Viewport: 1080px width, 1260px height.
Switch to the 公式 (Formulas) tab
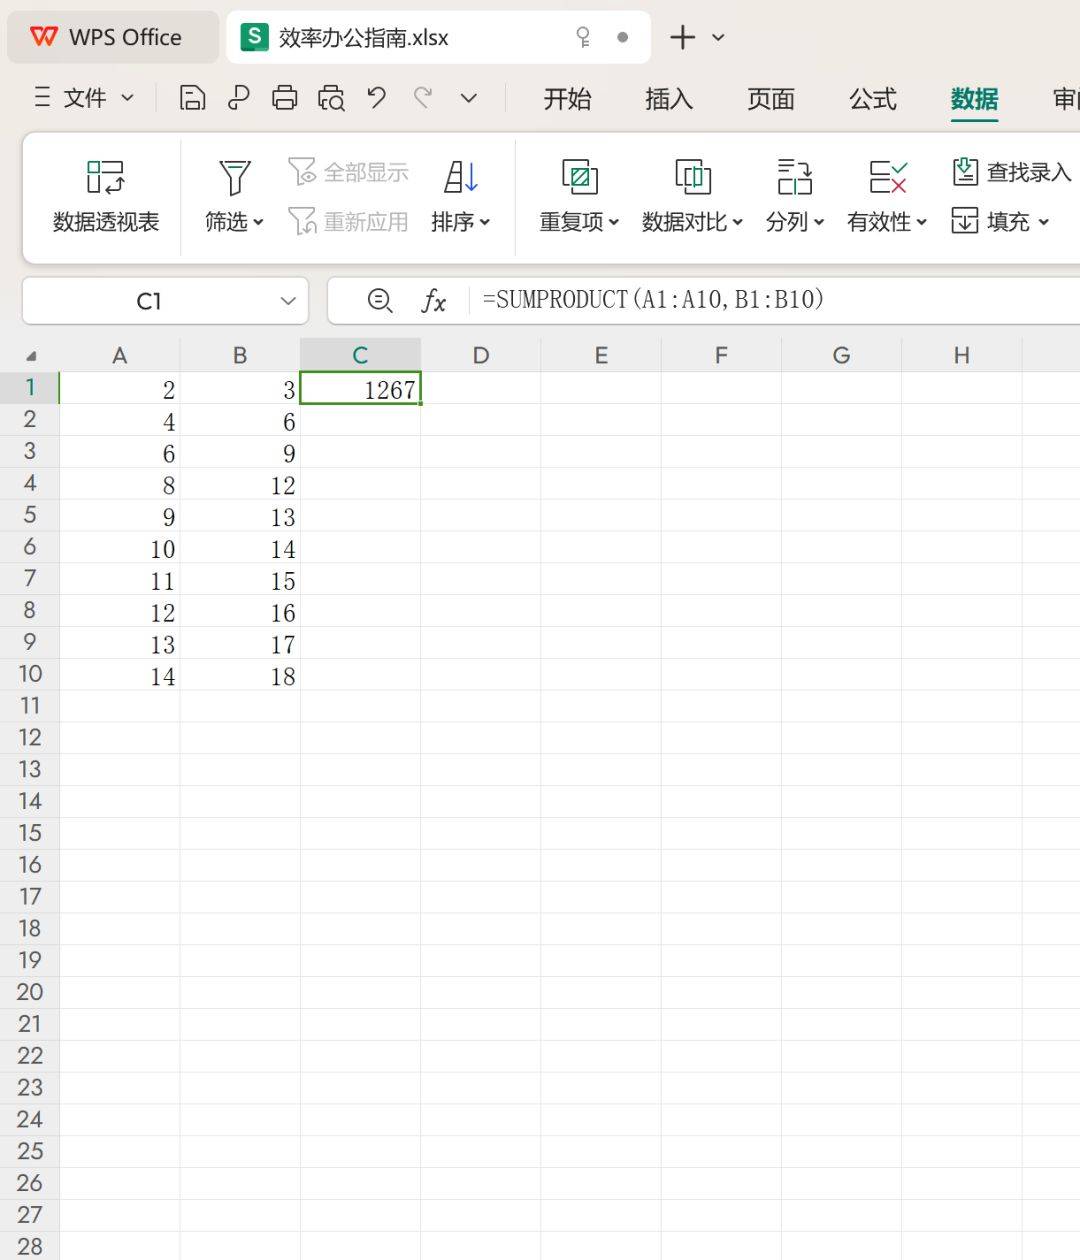point(872,99)
